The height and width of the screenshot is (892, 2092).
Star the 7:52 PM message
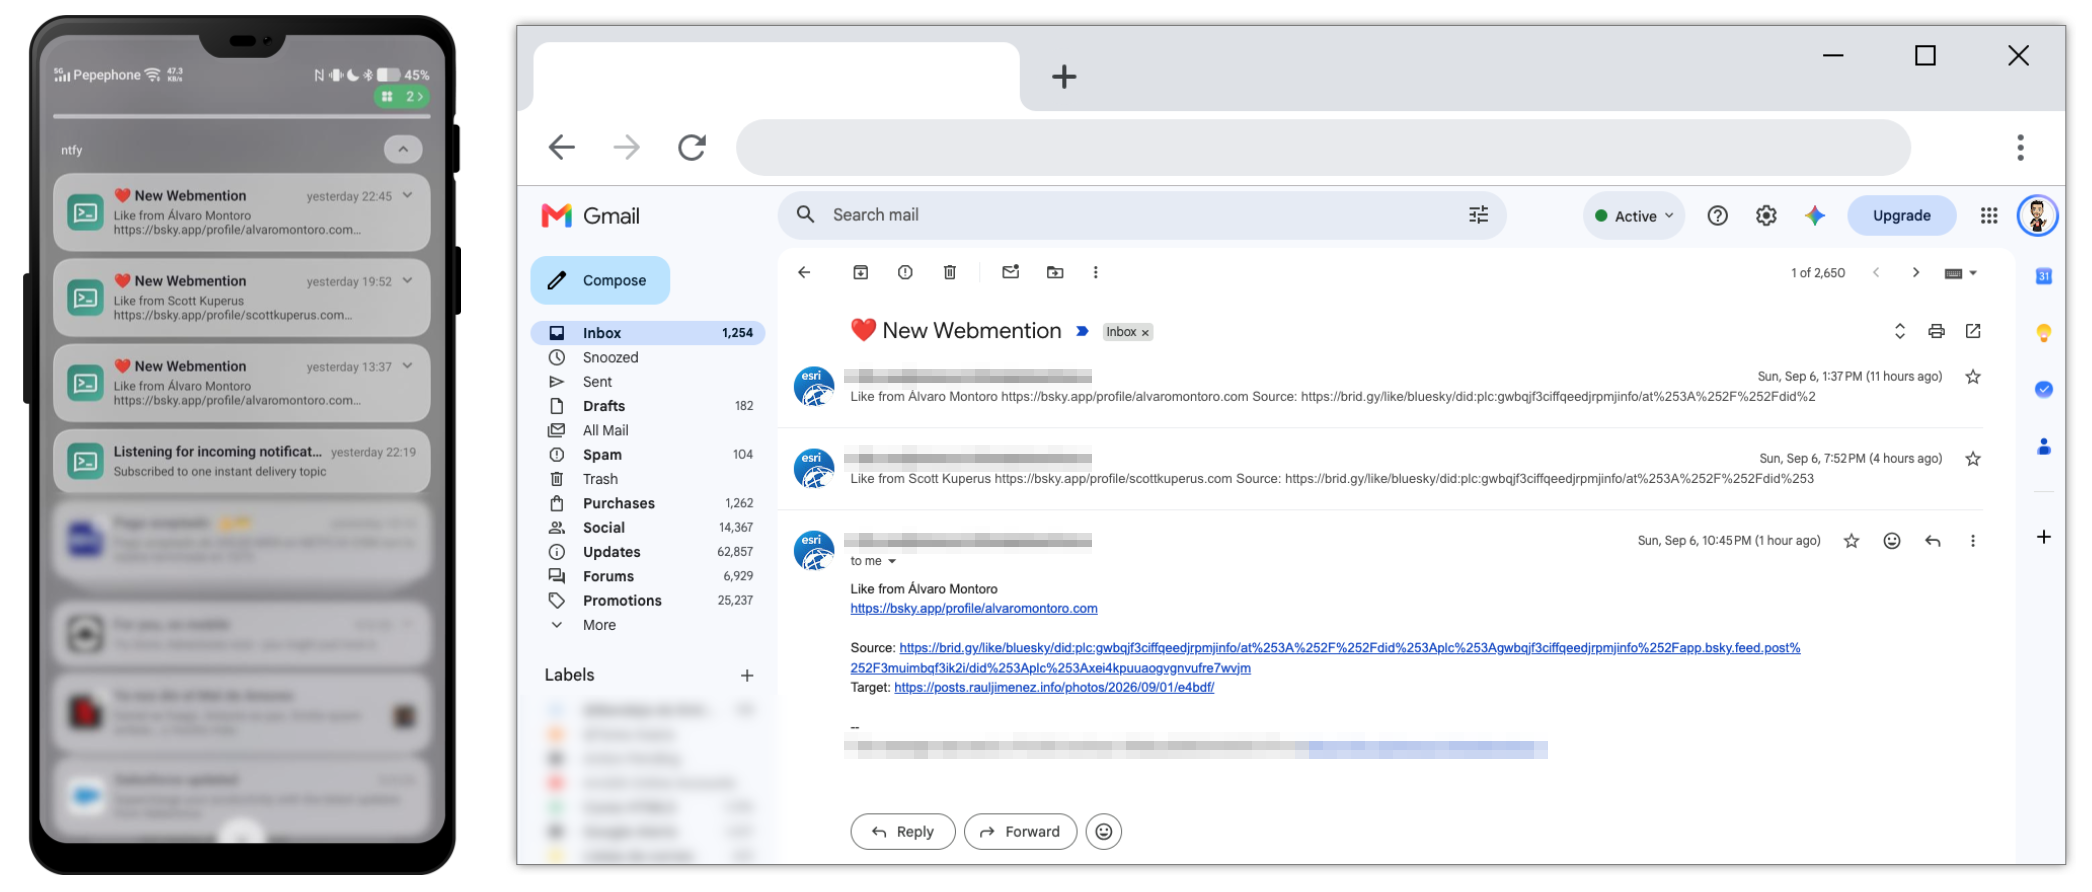[x=1973, y=459]
